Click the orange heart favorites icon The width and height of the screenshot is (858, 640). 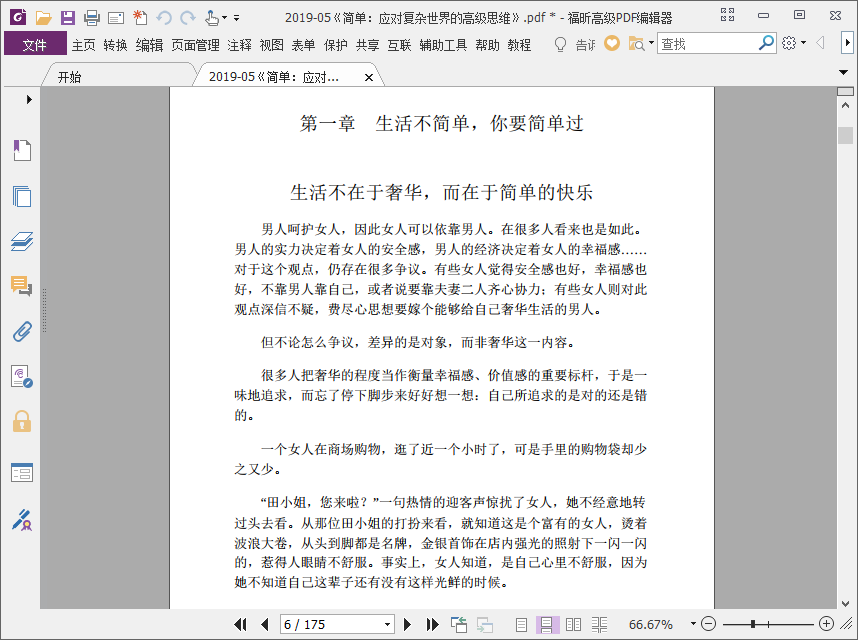[612, 43]
